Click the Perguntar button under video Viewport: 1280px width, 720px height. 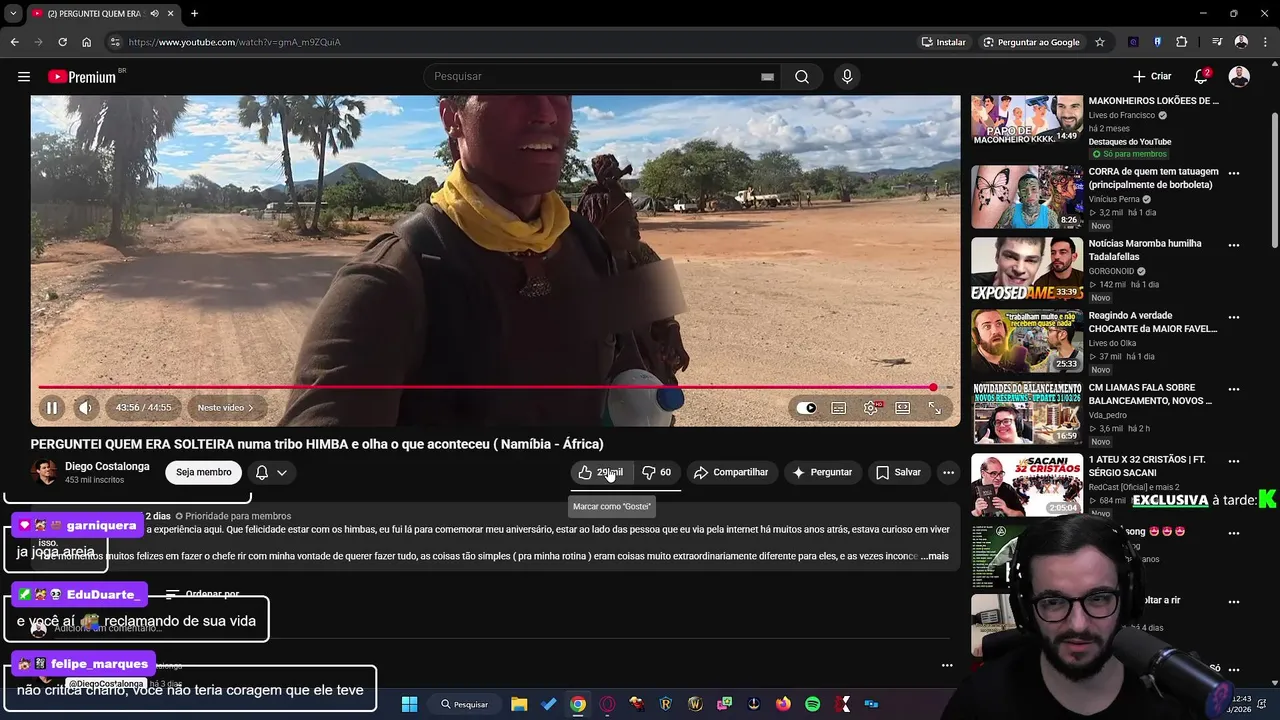[x=822, y=472]
